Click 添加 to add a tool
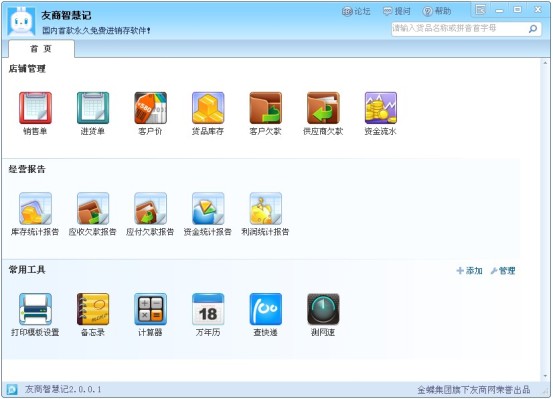553x399 pixels. 469,271
